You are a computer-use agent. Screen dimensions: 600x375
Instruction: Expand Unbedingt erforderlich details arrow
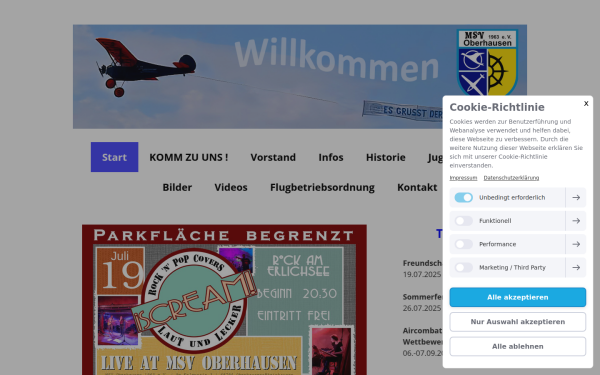click(x=576, y=197)
